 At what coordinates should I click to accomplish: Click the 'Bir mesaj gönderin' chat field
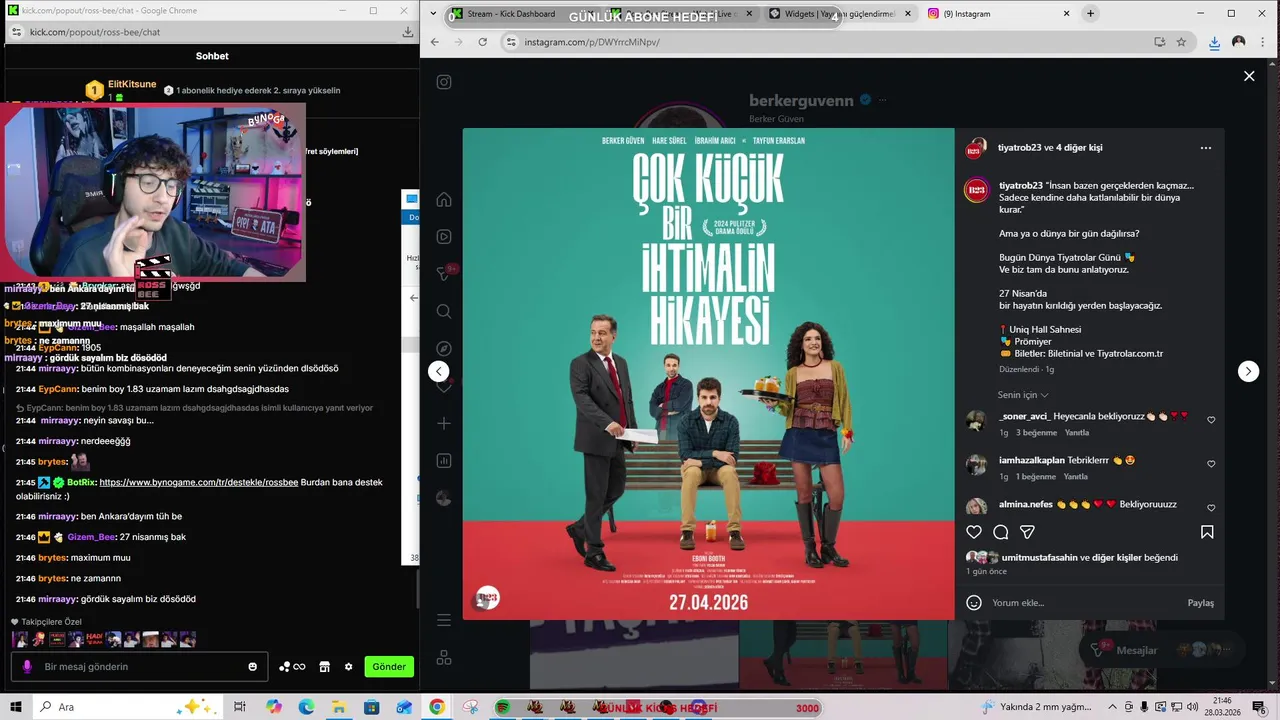click(139, 667)
